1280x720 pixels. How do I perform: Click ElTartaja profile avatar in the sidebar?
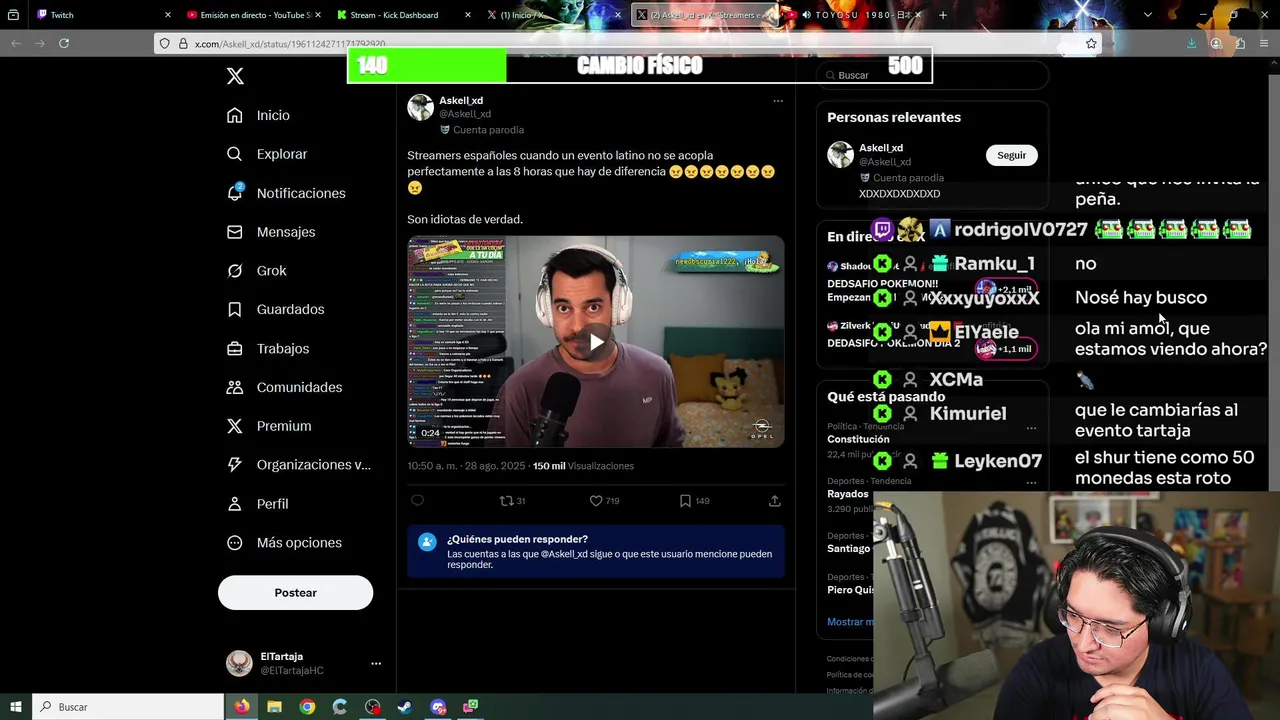(239, 663)
